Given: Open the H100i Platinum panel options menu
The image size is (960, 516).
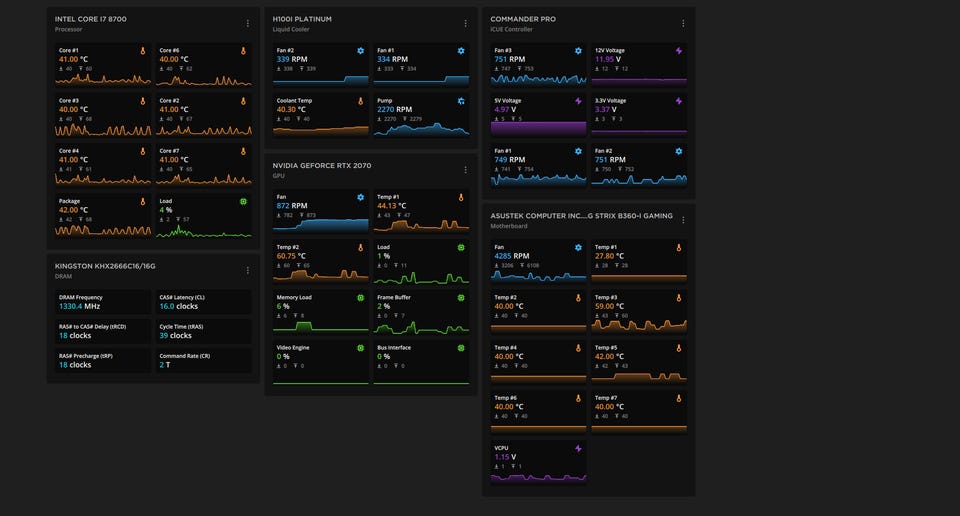Looking at the screenshot, I should pos(465,24).
